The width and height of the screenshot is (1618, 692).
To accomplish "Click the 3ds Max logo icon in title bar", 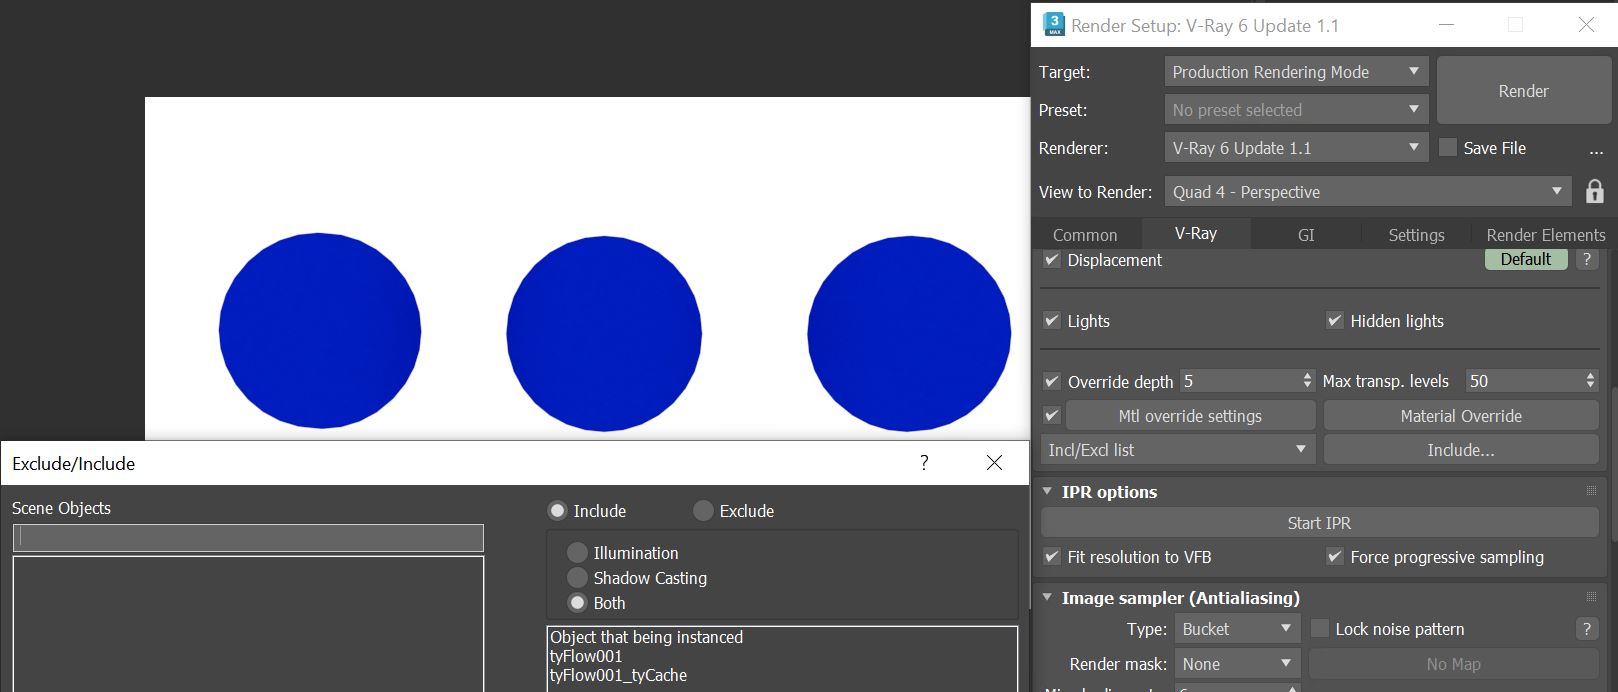I will pos(1053,25).
